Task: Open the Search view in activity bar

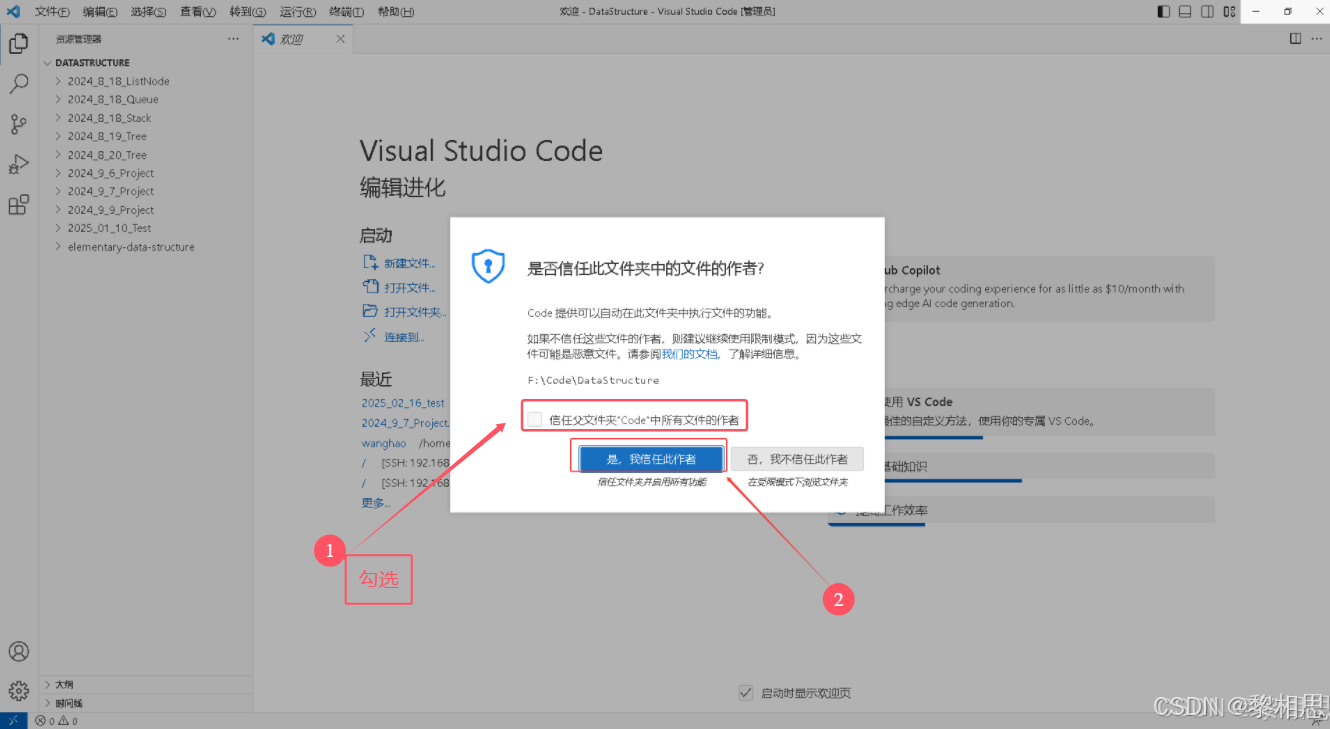Action: click(18, 84)
